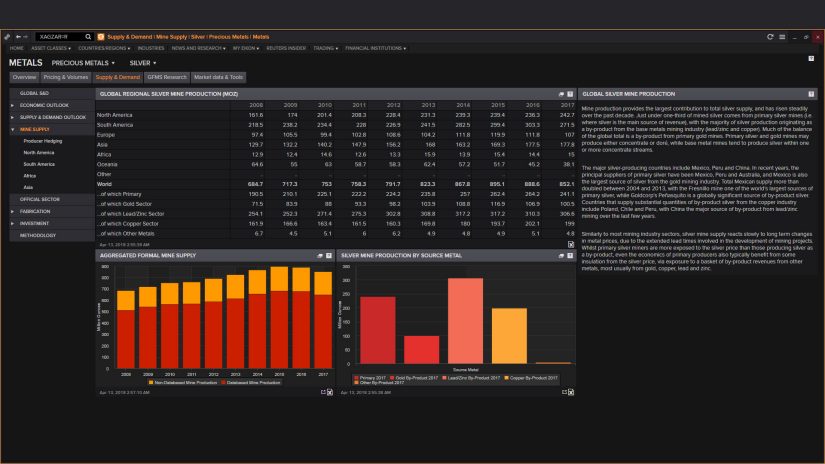Switch to Market data & Tools tab
Screen dimensions: 825x464
[218, 77]
